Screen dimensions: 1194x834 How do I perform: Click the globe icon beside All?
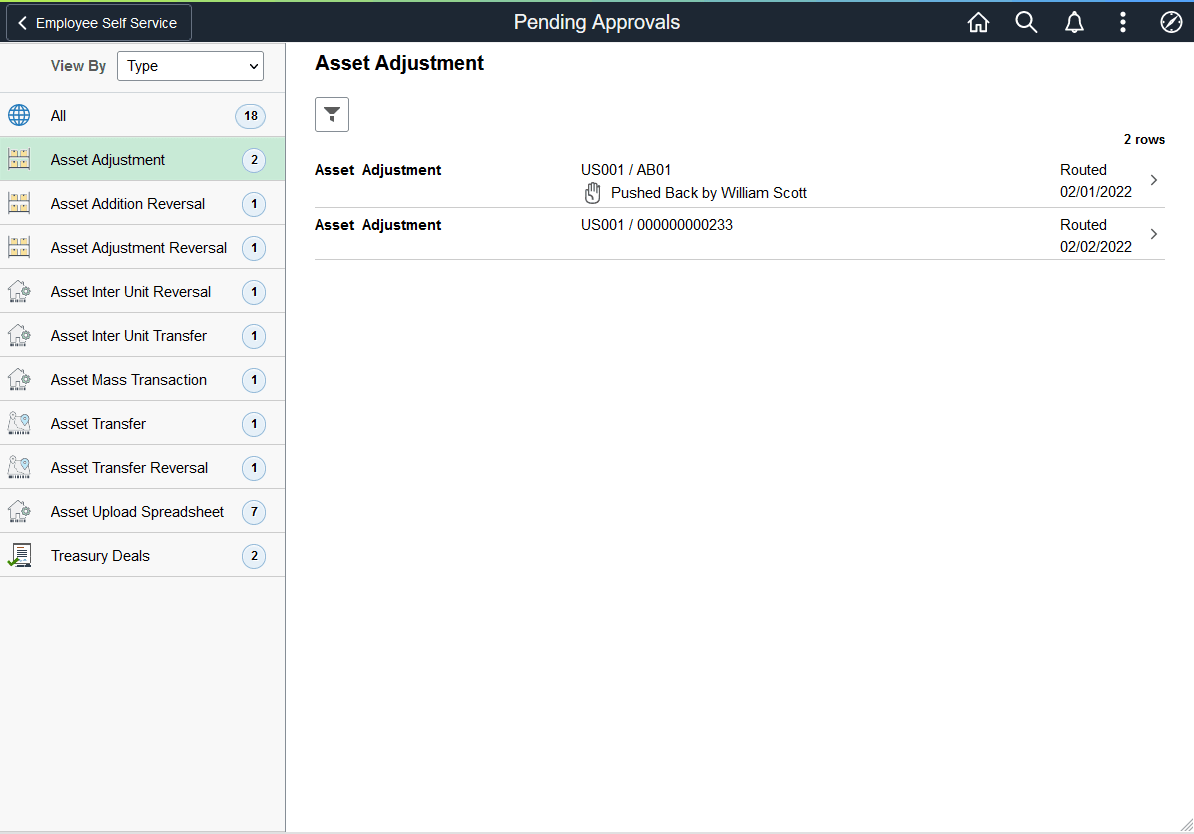(x=19, y=115)
